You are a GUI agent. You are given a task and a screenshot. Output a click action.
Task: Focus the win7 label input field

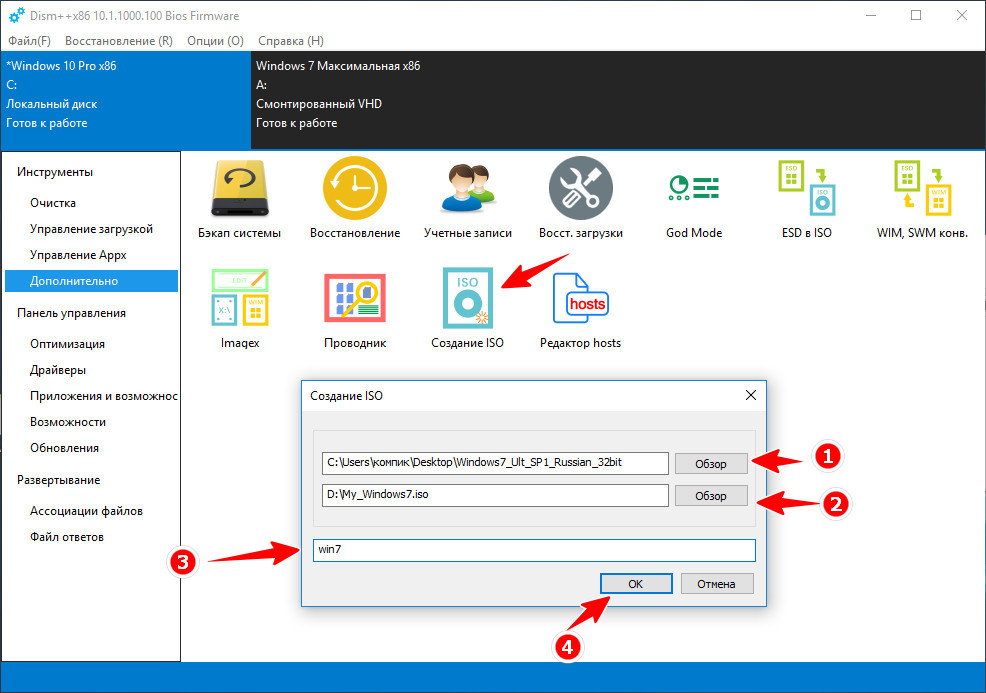click(x=534, y=550)
